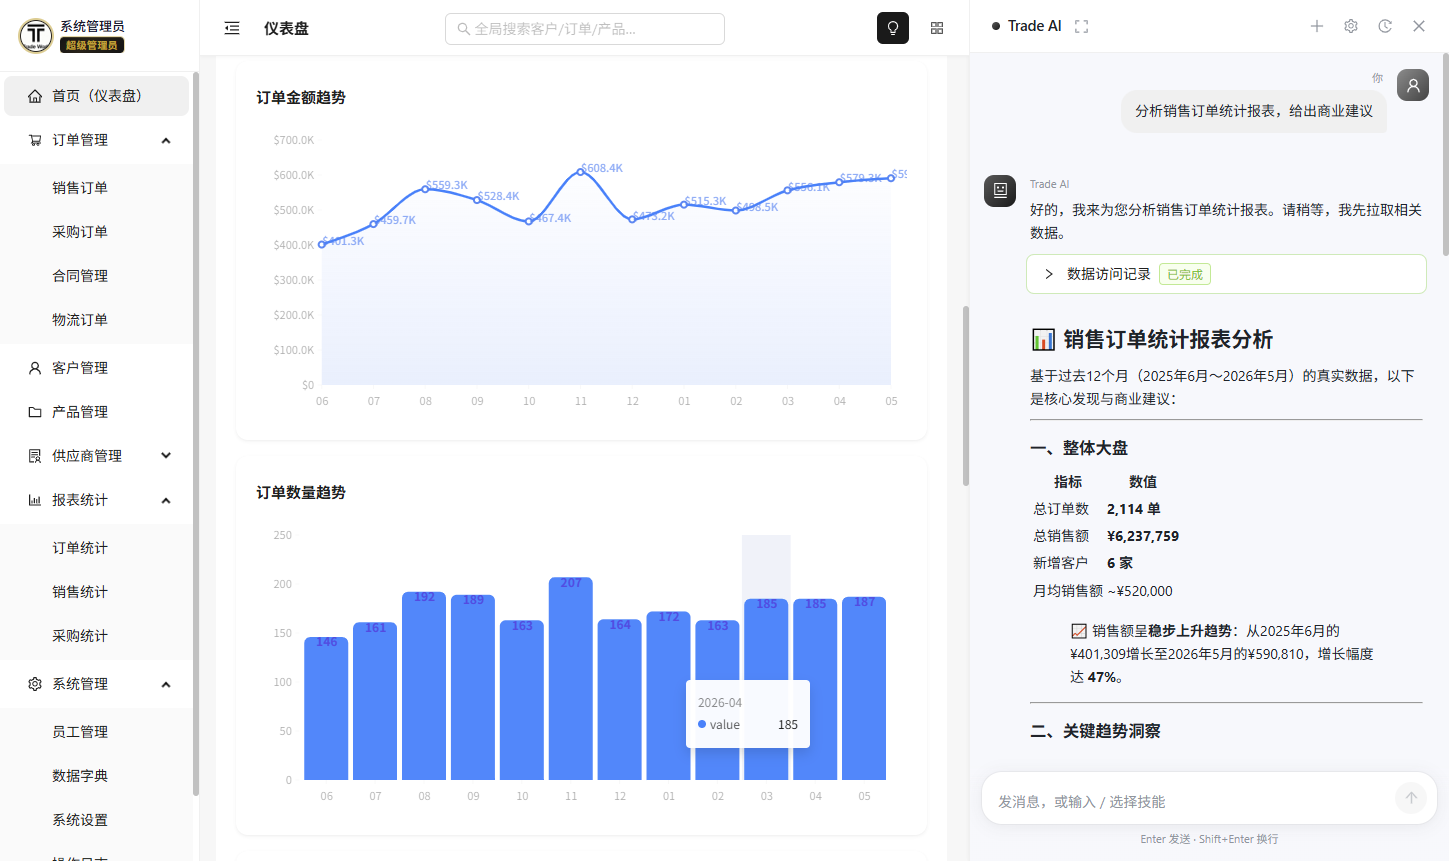Open Trade AI chat history icon

(1385, 26)
